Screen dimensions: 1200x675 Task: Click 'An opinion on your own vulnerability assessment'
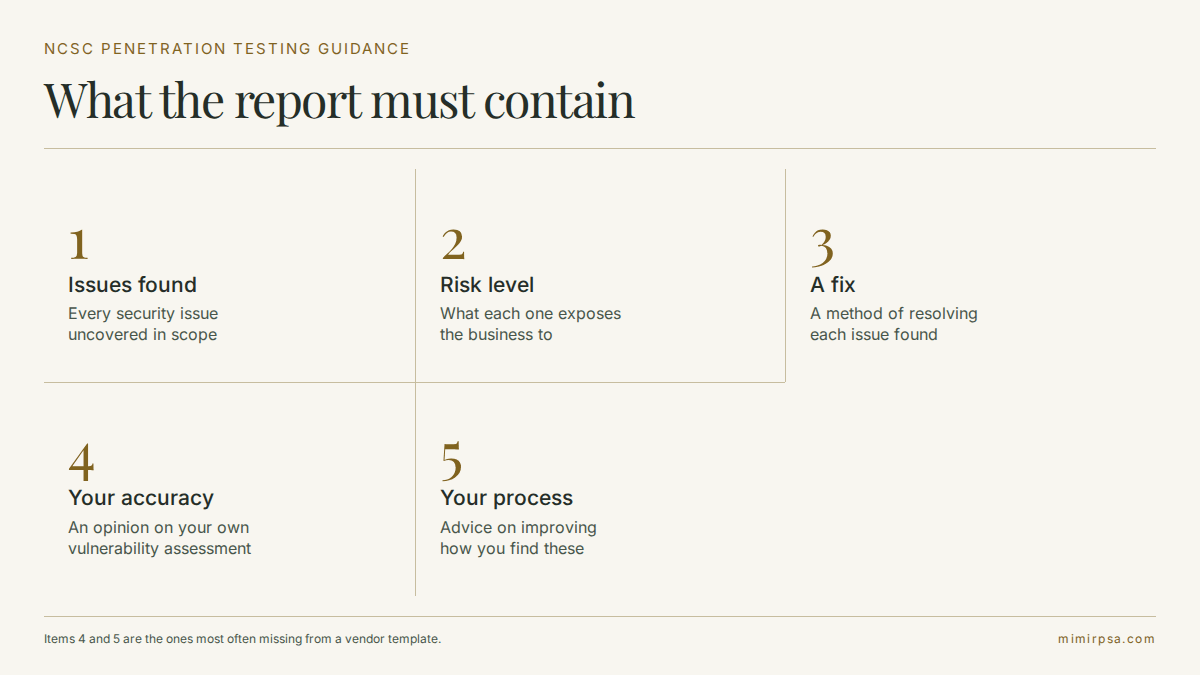pyautogui.click(x=160, y=538)
